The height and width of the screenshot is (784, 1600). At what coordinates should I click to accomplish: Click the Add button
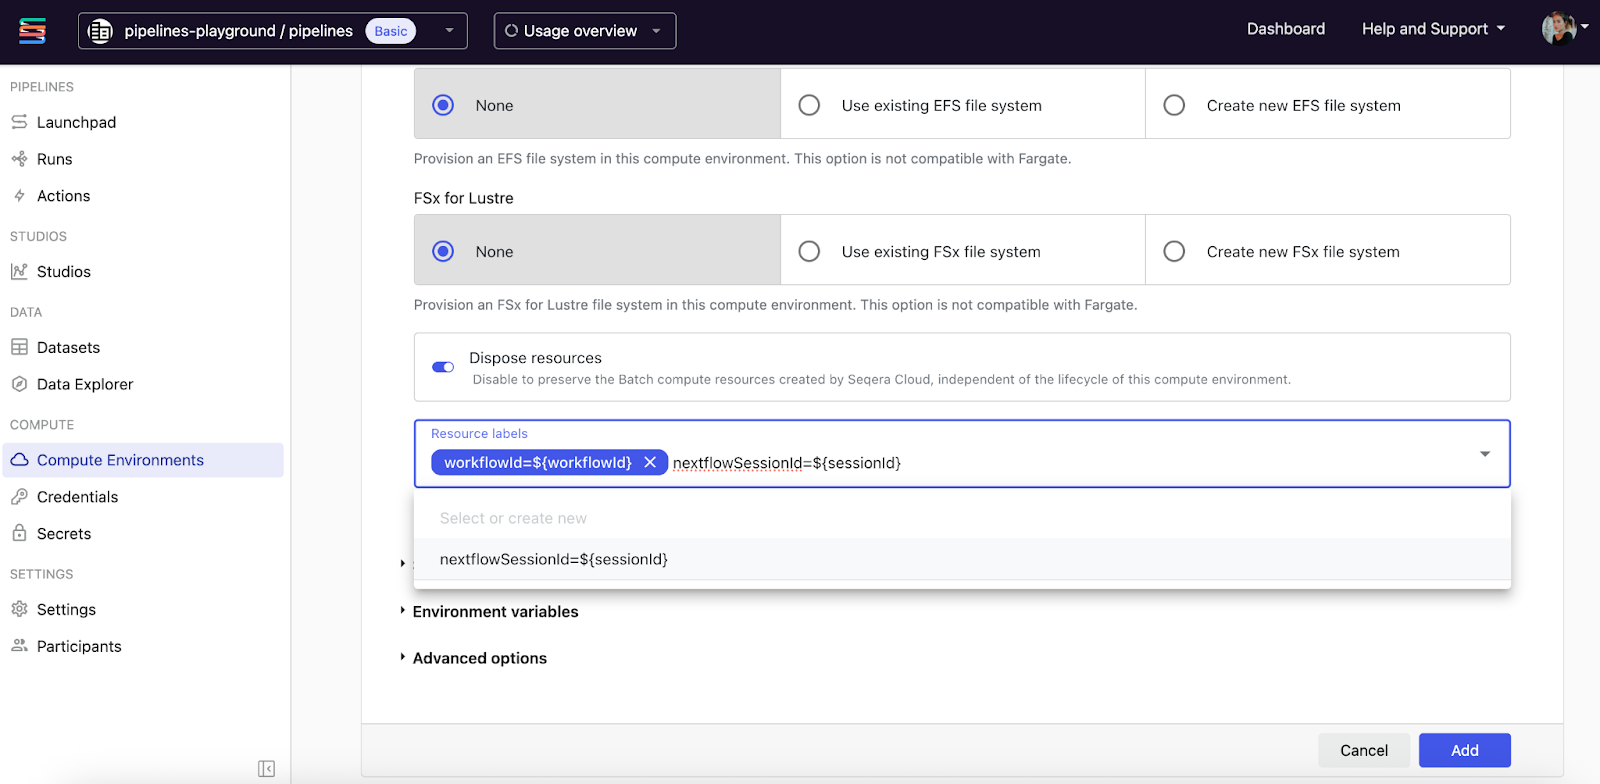pyautogui.click(x=1464, y=750)
